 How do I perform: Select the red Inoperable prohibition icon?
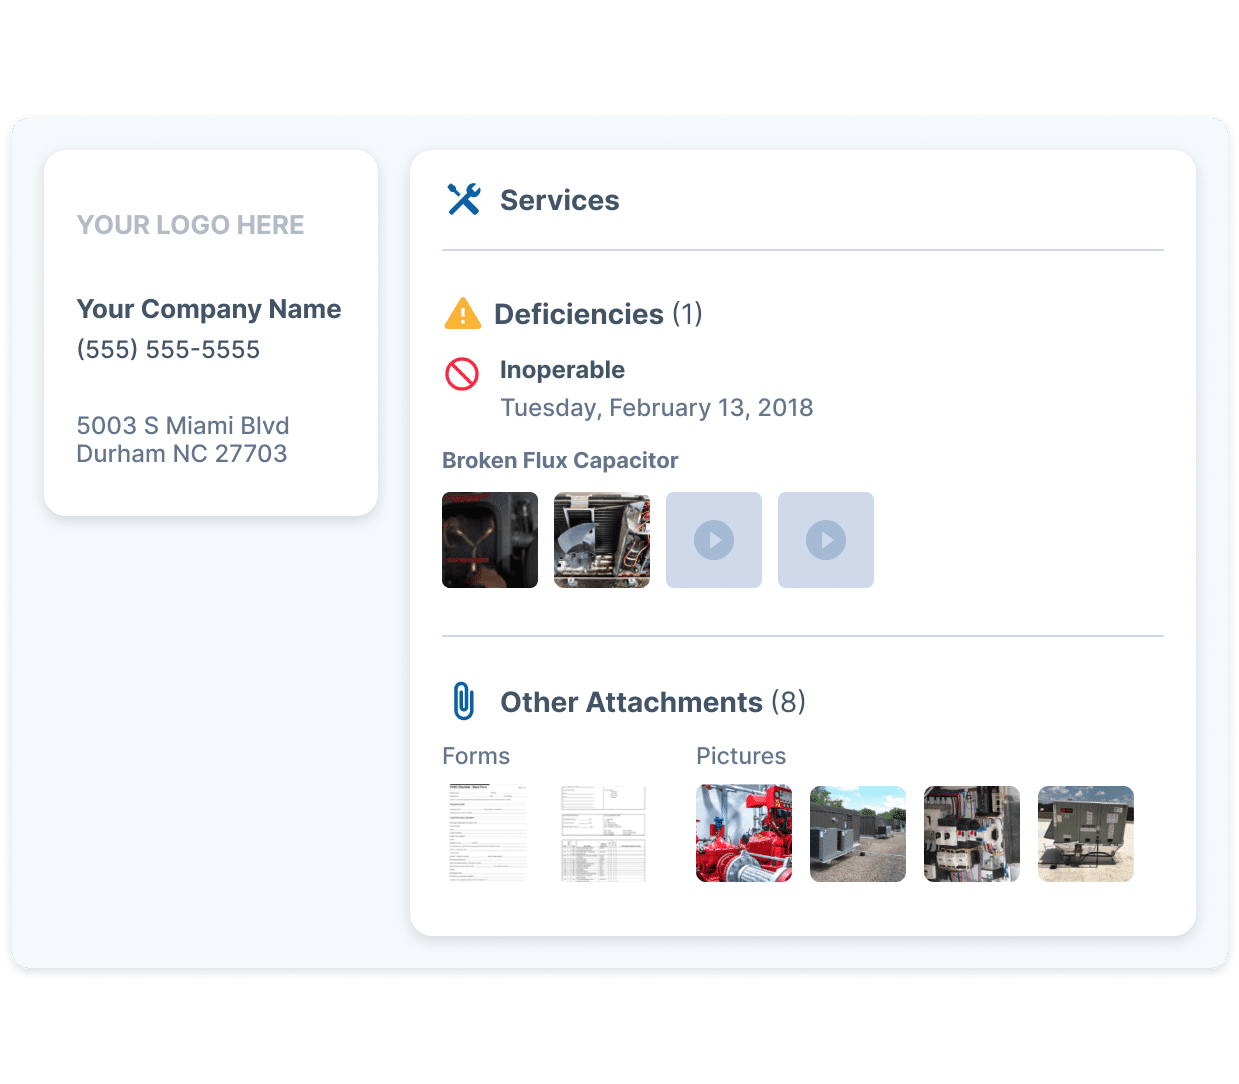point(460,373)
